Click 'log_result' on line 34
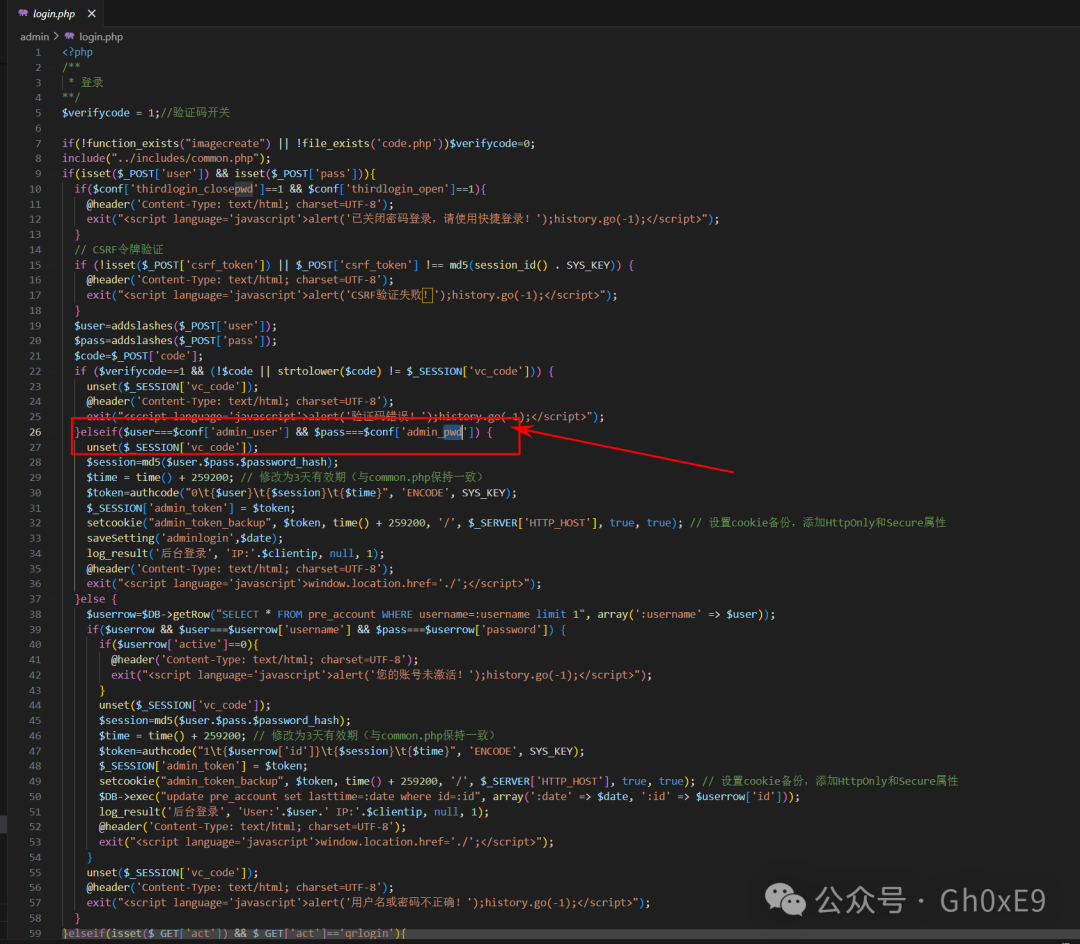The height and width of the screenshot is (944, 1080). (117, 554)
